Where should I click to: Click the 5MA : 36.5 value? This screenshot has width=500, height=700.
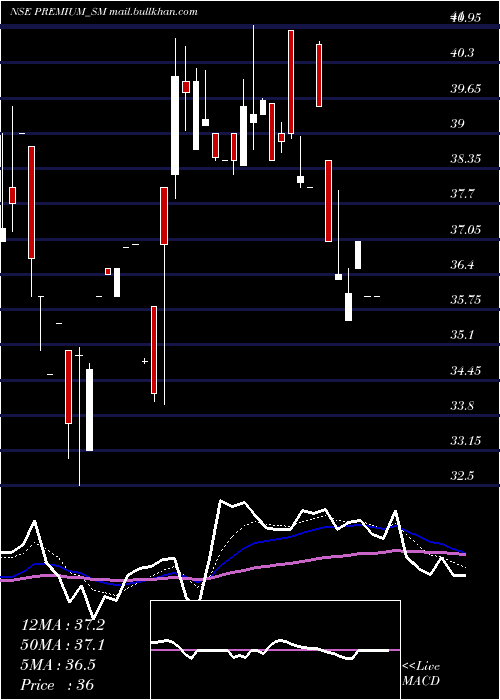[58, 665]
